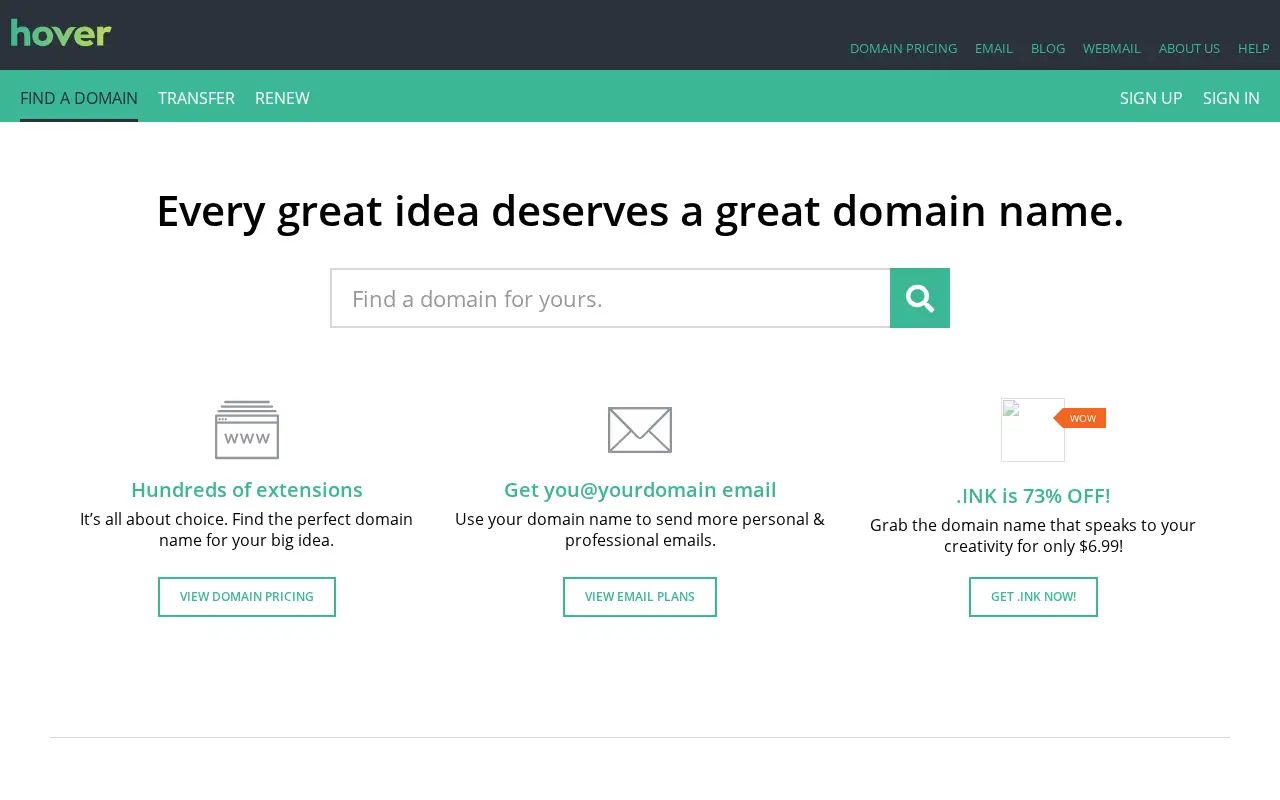Open the About Us page
The width and height of the screenshot is (1280, 800).
(1189, 48)
